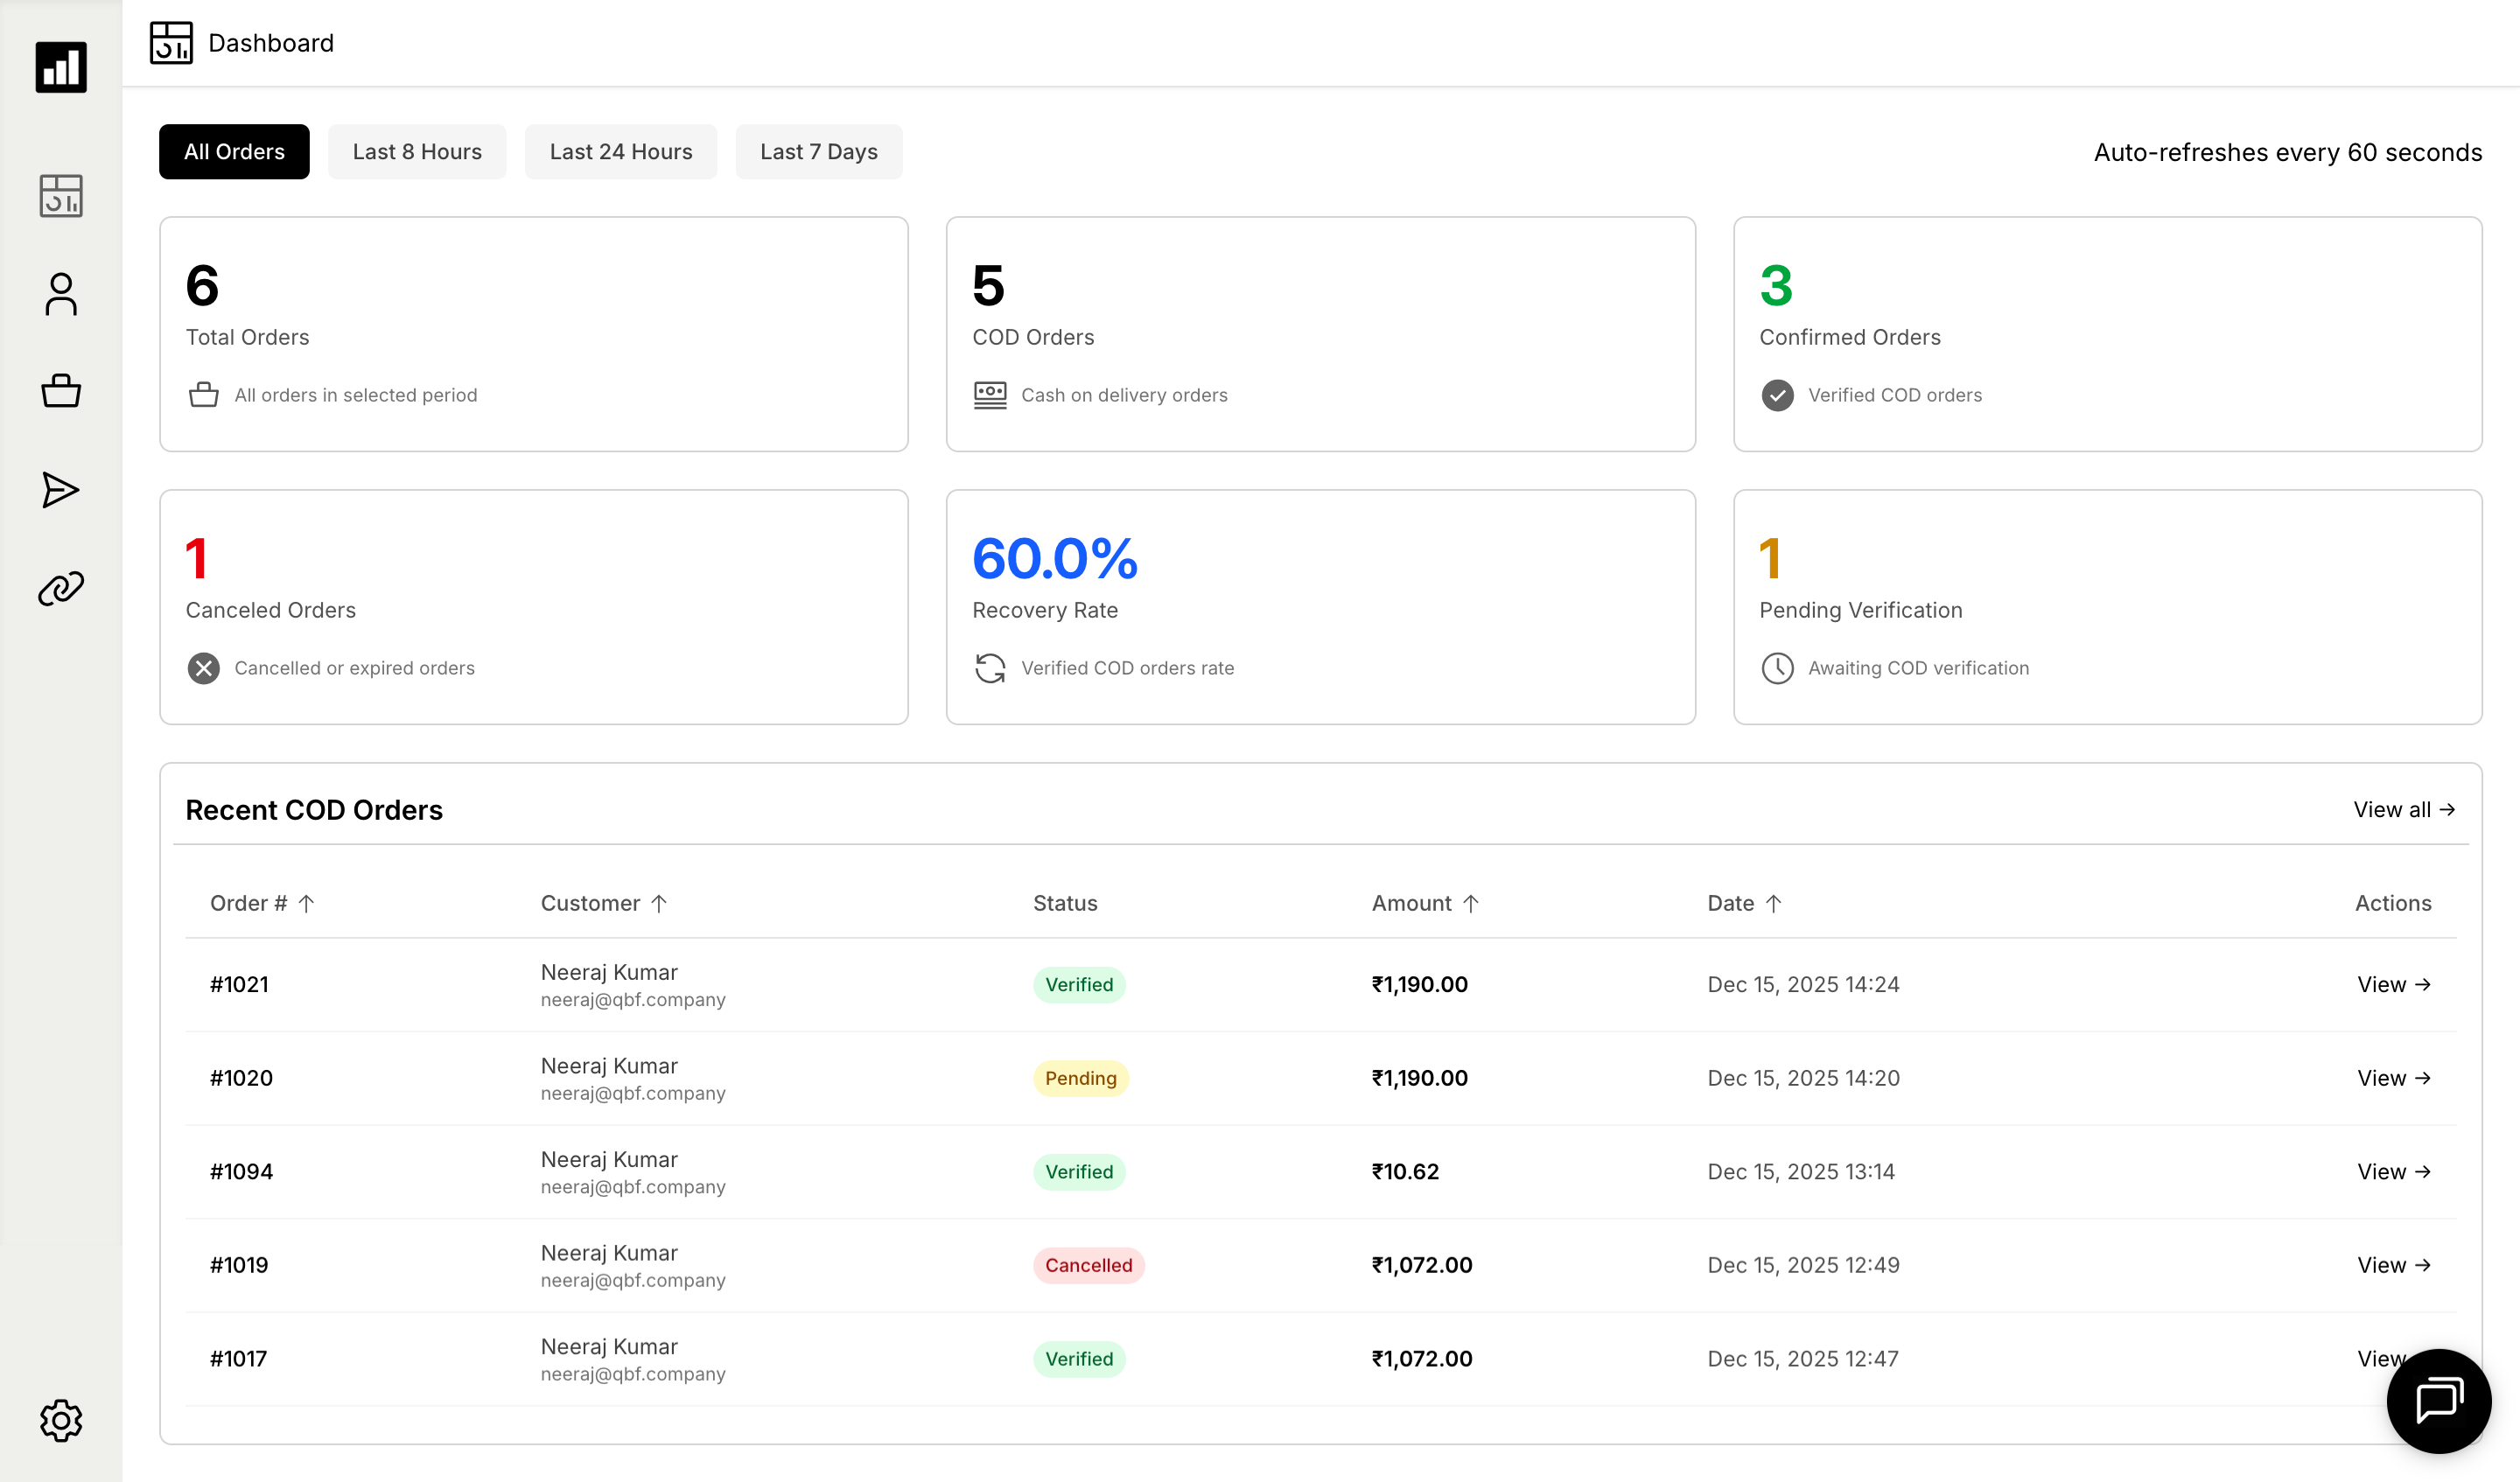Open the chain link icon in sidebar

tap(61, 588)
